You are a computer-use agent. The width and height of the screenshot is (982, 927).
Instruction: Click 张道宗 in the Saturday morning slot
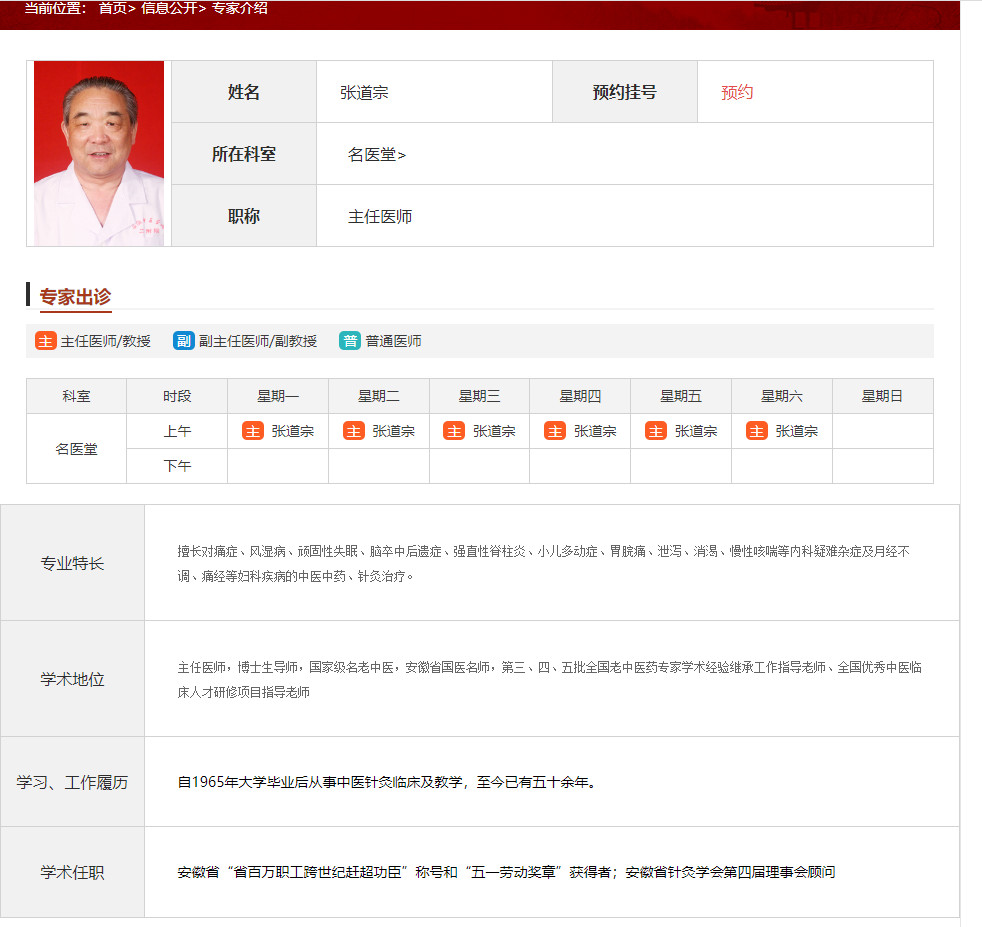click(x=797, y=431)
